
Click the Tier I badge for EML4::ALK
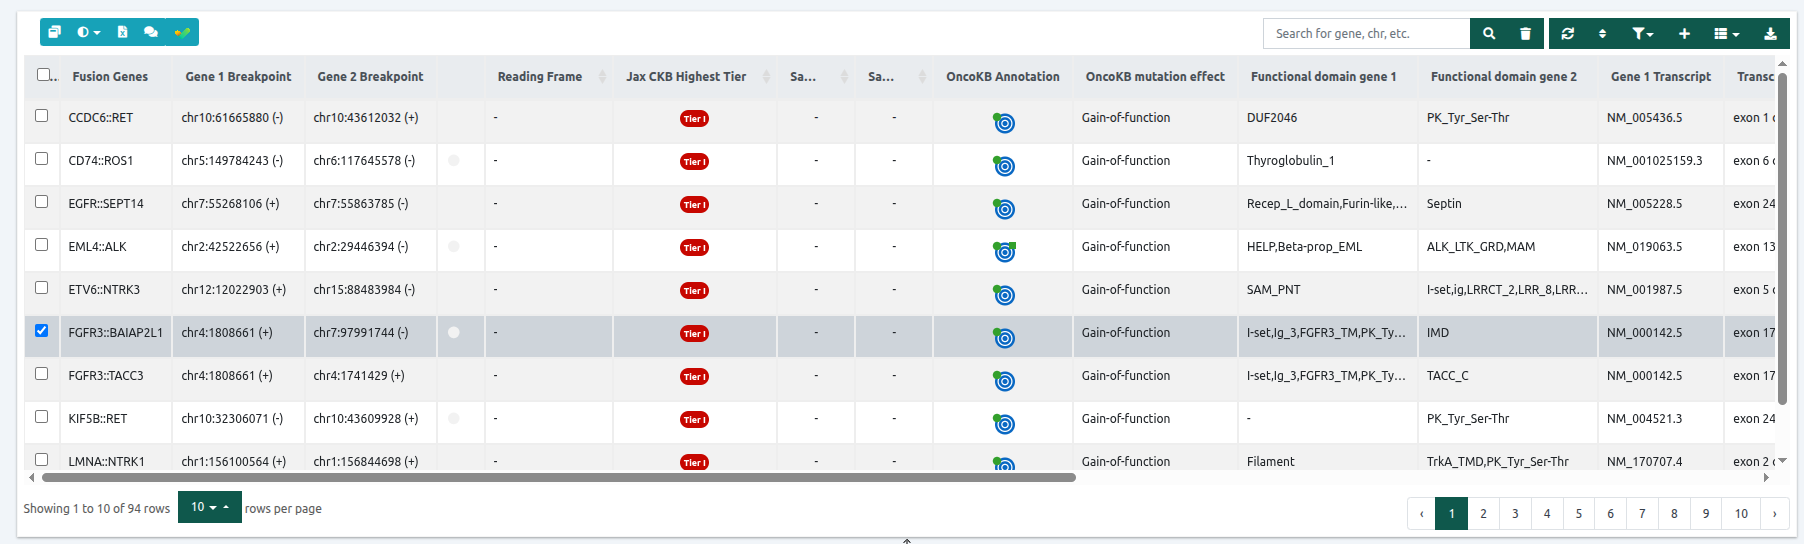click(x=694, y=247)
